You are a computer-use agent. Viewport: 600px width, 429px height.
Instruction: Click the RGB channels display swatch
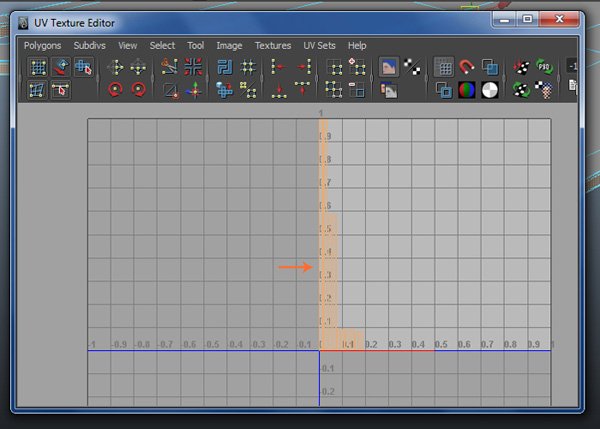(467, 90)
